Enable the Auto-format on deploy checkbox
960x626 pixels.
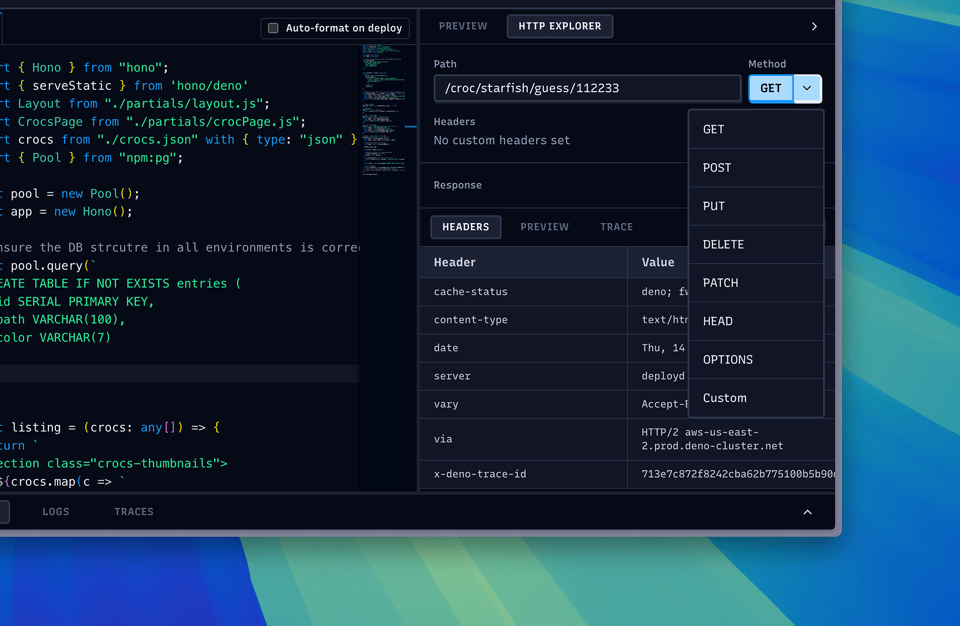273,28
